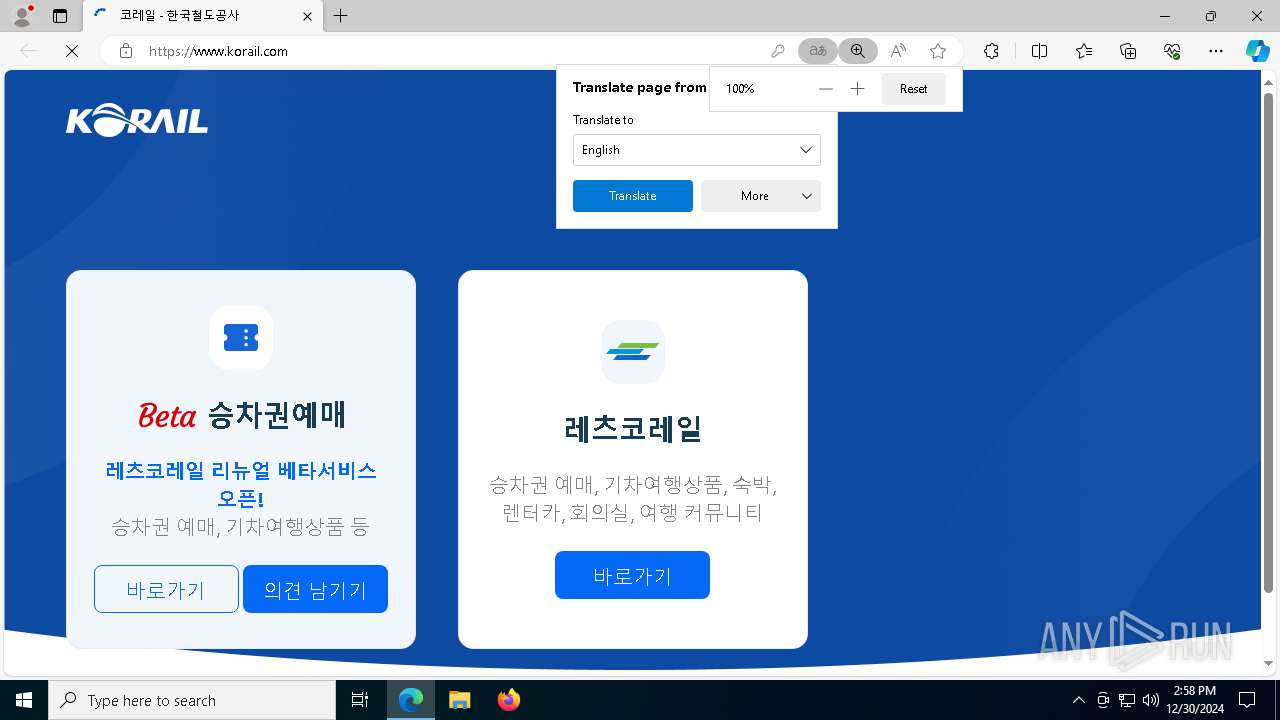Expand the More options dropdown
This screenshot has width=1280, height=720.
[x=760, y=196]
